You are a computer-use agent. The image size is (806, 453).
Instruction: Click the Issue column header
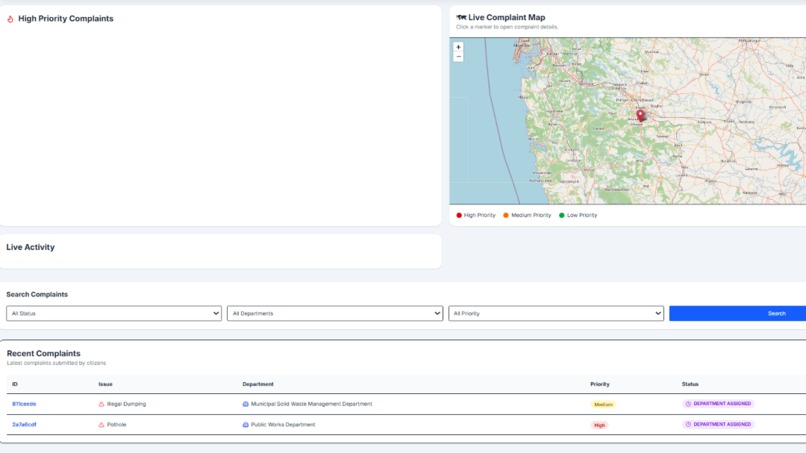pos(105,384)
